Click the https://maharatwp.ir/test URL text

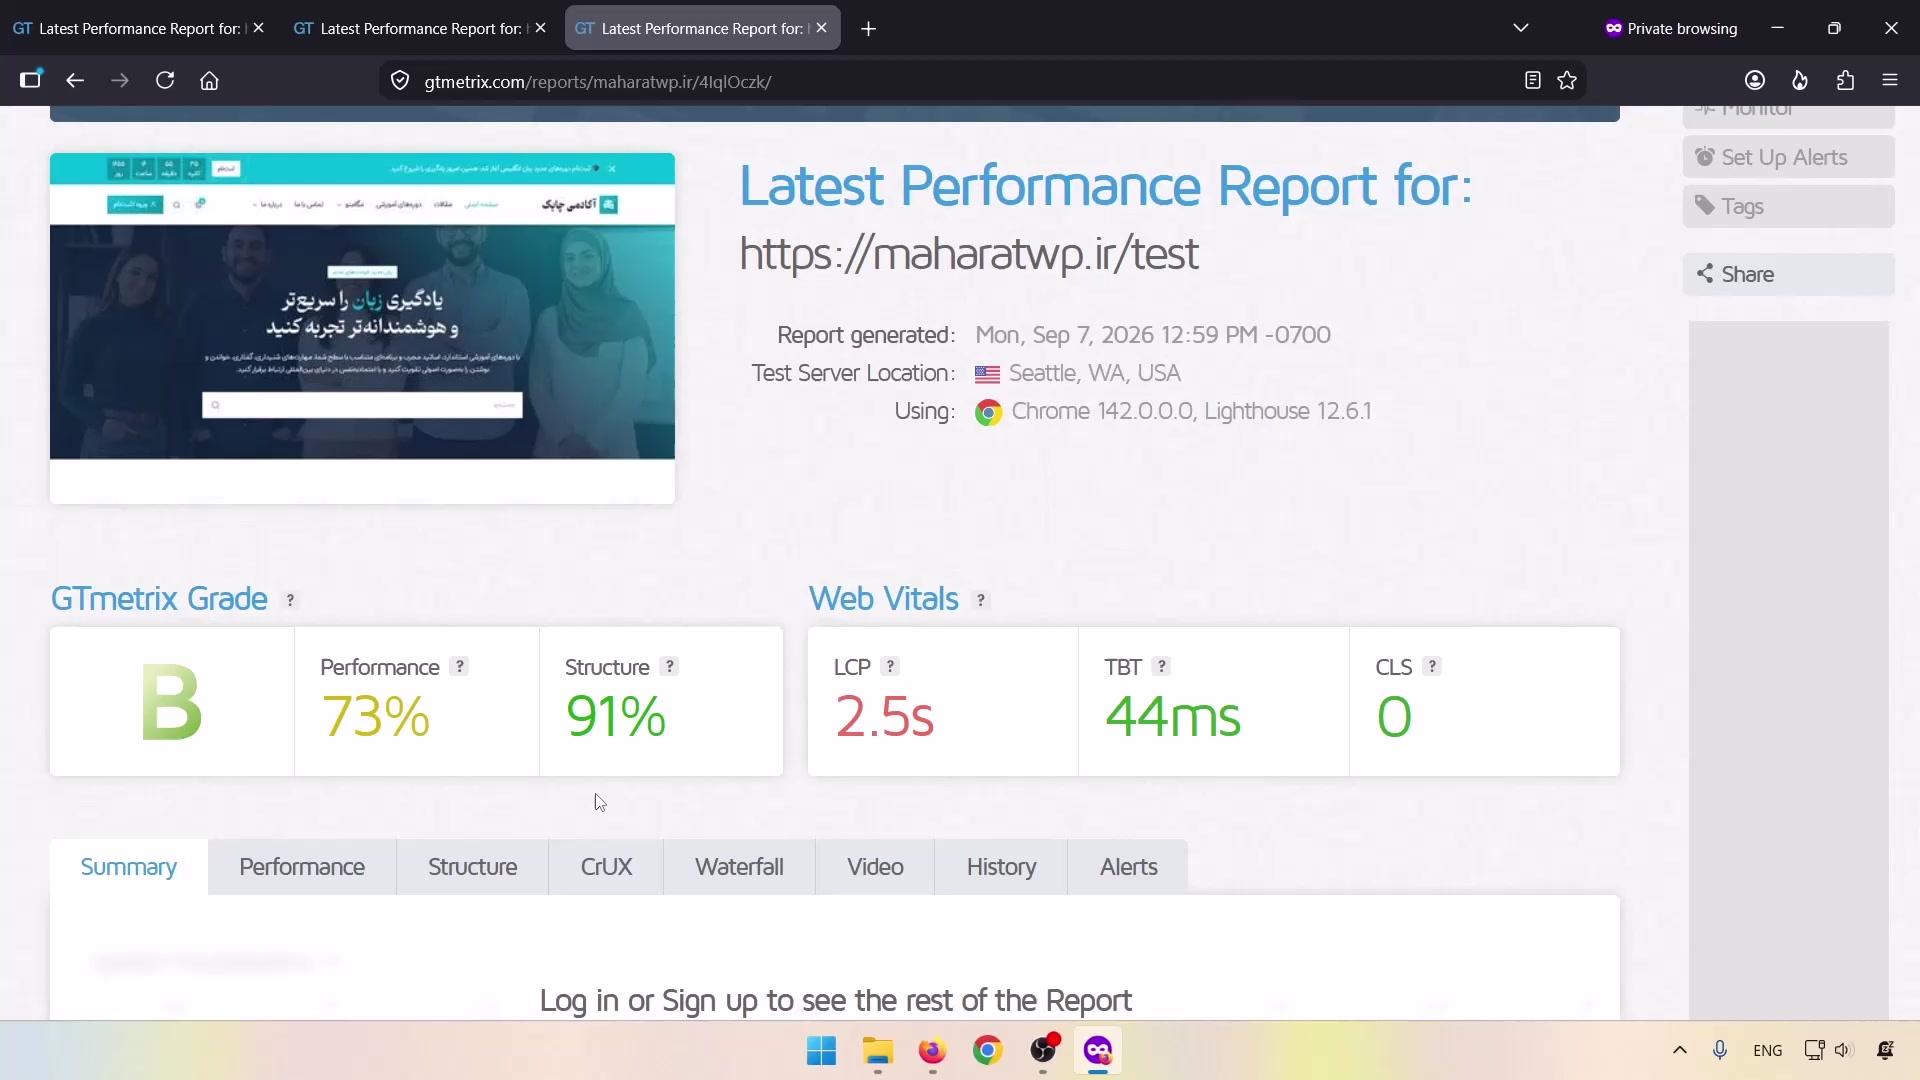point(968,254)
